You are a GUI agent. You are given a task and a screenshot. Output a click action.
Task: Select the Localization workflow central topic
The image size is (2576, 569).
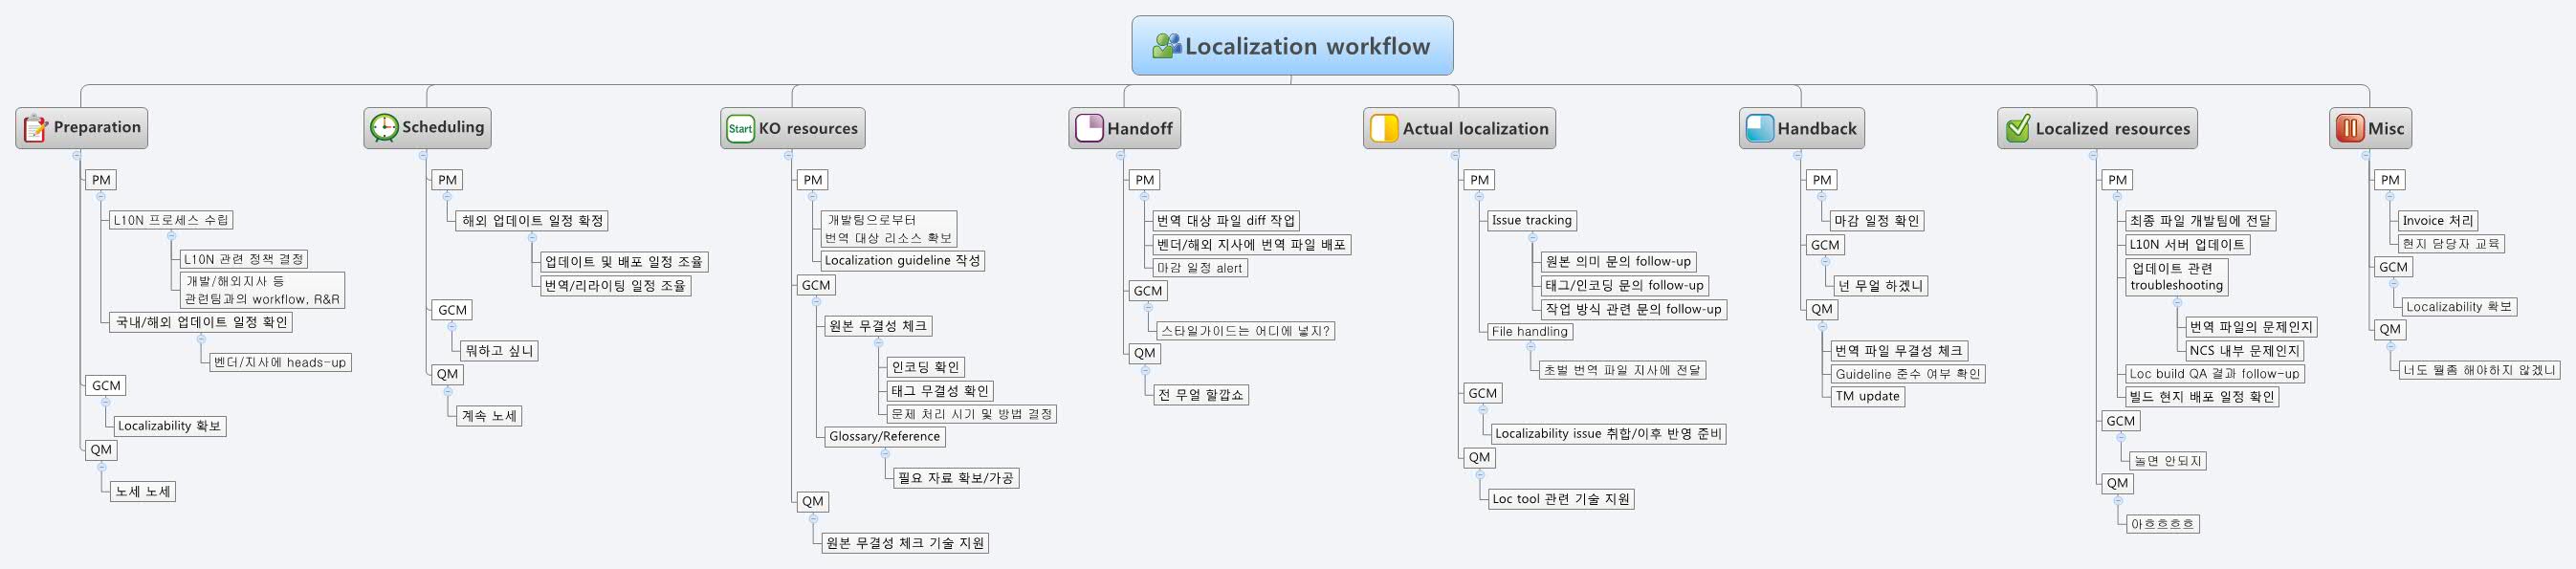coord(1292,45)
